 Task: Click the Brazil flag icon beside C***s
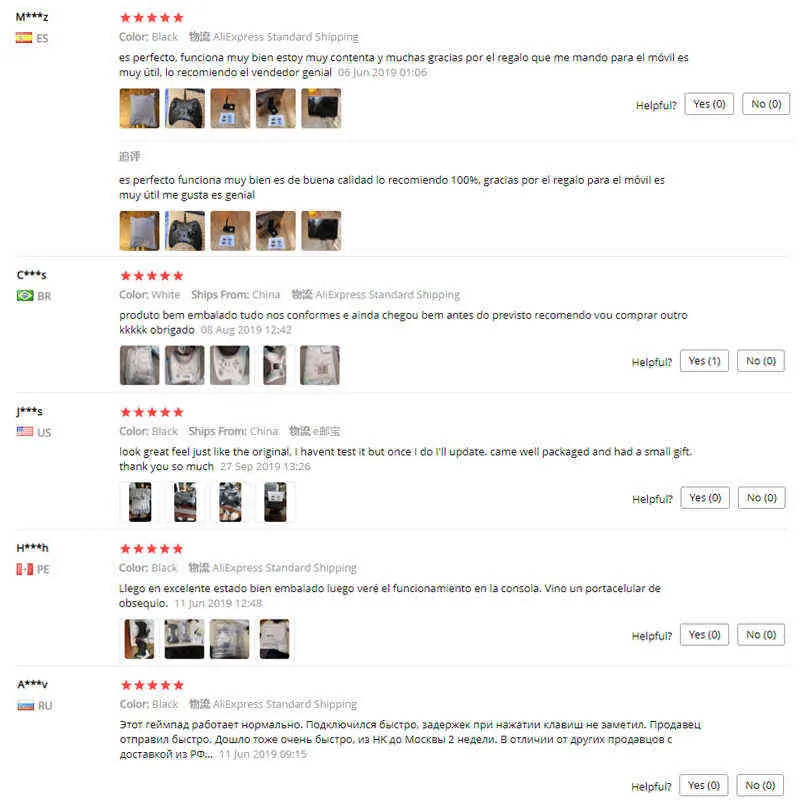point(25,295)
